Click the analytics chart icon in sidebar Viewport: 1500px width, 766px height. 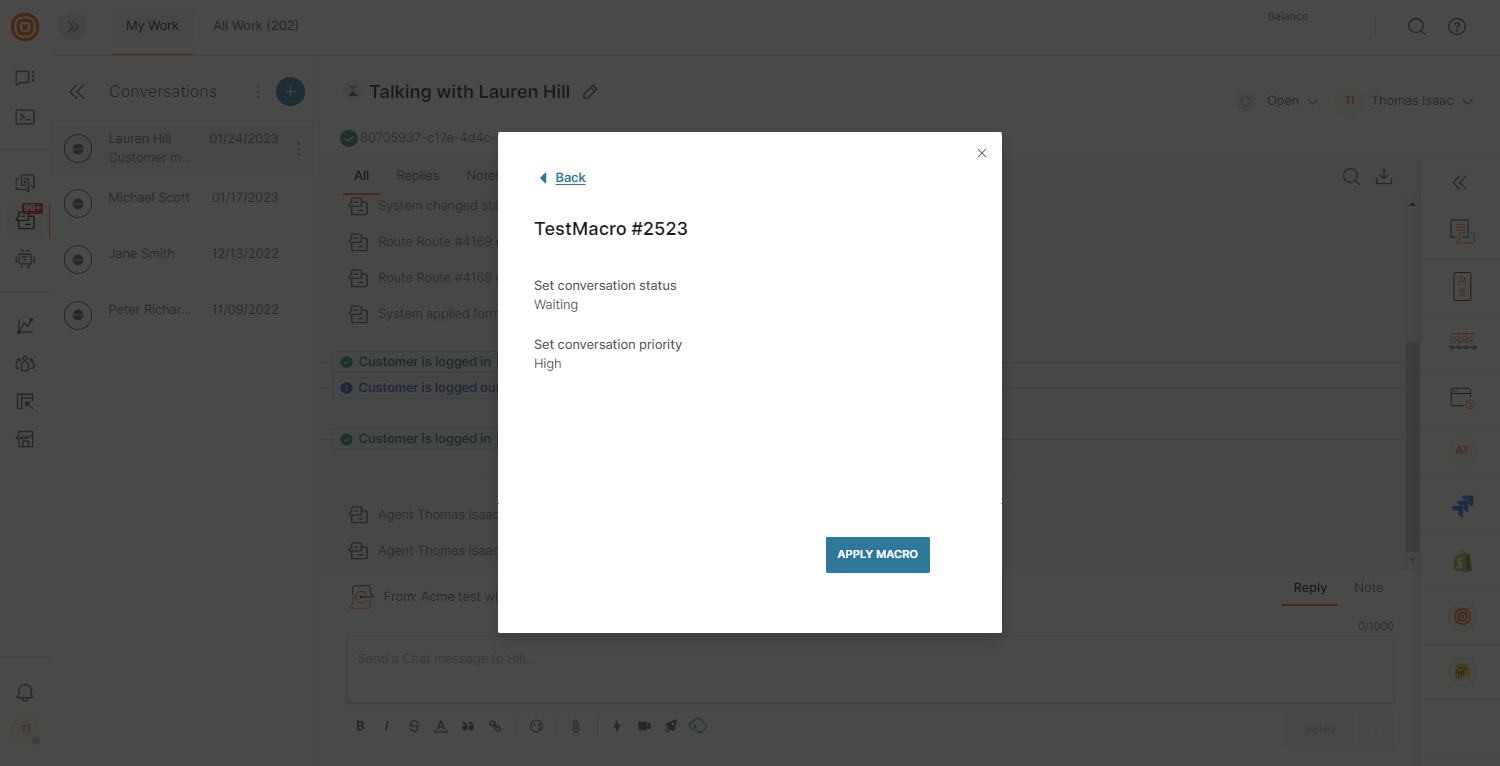point(26,326)
